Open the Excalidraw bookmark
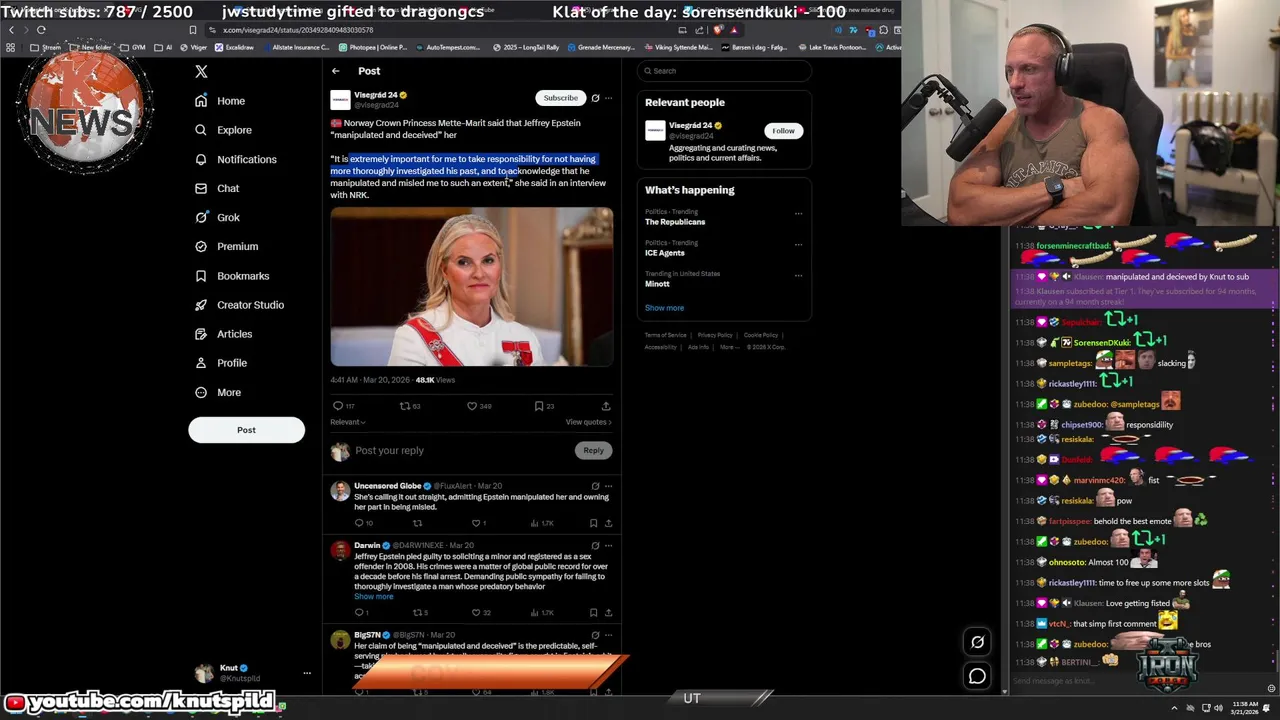This screenshot has width=1280, height=720. pos(235,47)
